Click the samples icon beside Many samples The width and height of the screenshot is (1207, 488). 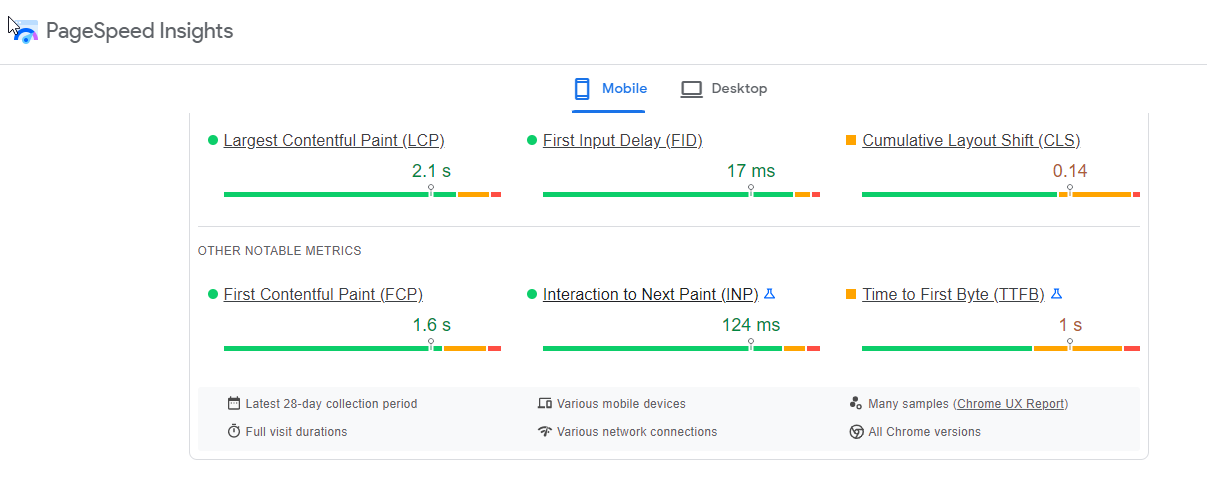coord(856,404)
